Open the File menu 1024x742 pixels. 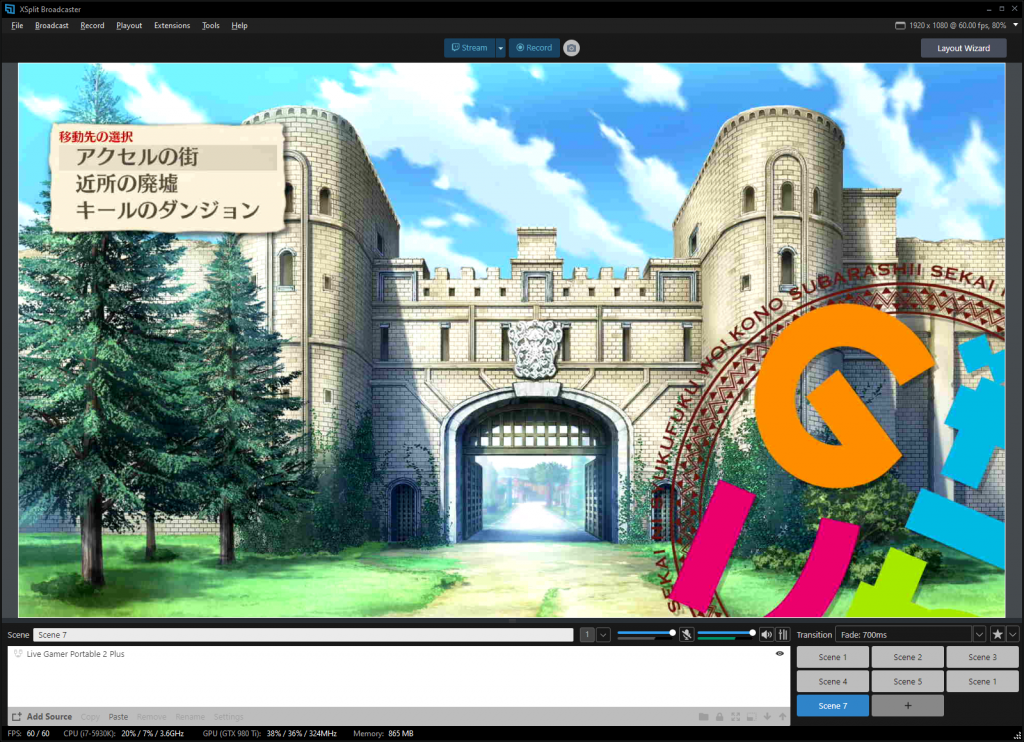(x=18, y=25)
